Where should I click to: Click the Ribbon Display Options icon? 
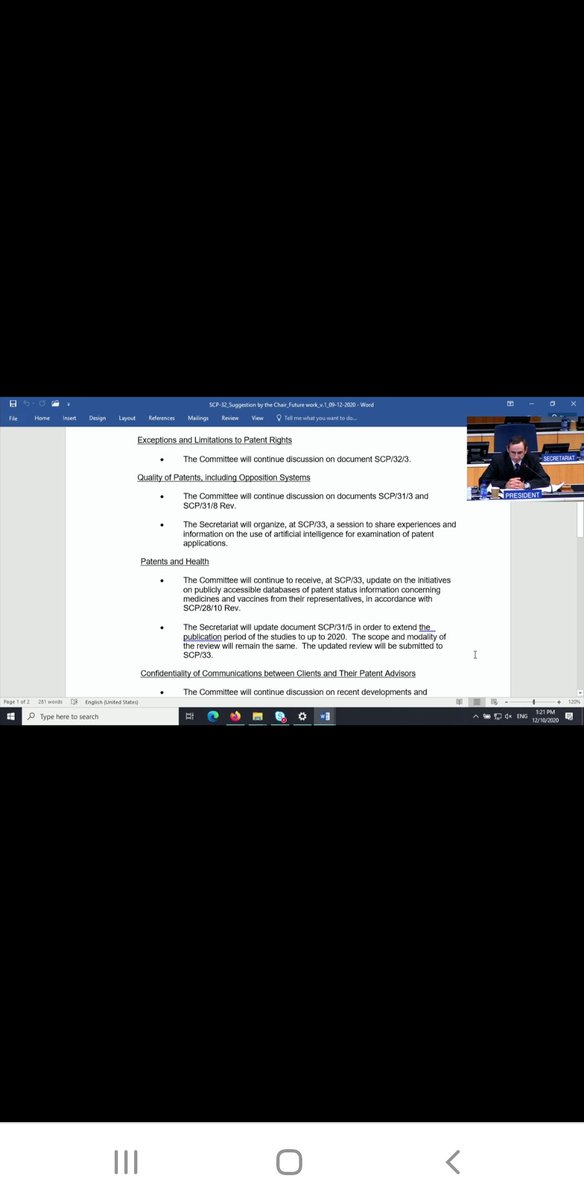511,404
